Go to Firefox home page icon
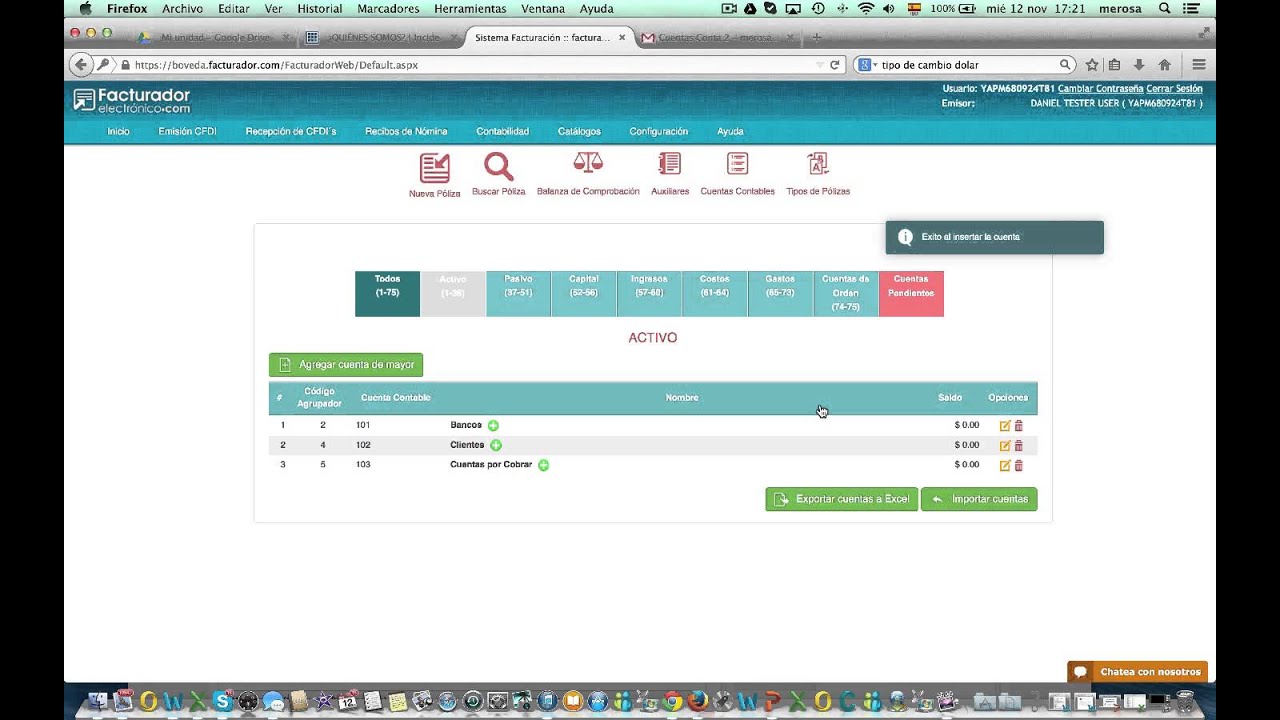The width and height of the screenshot is (1280, 720). [1164, 65]
